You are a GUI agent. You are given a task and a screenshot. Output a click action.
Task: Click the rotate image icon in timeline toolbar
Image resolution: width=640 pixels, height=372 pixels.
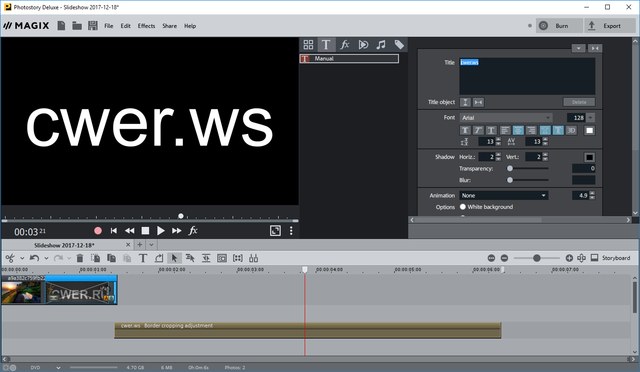[159, 258]
